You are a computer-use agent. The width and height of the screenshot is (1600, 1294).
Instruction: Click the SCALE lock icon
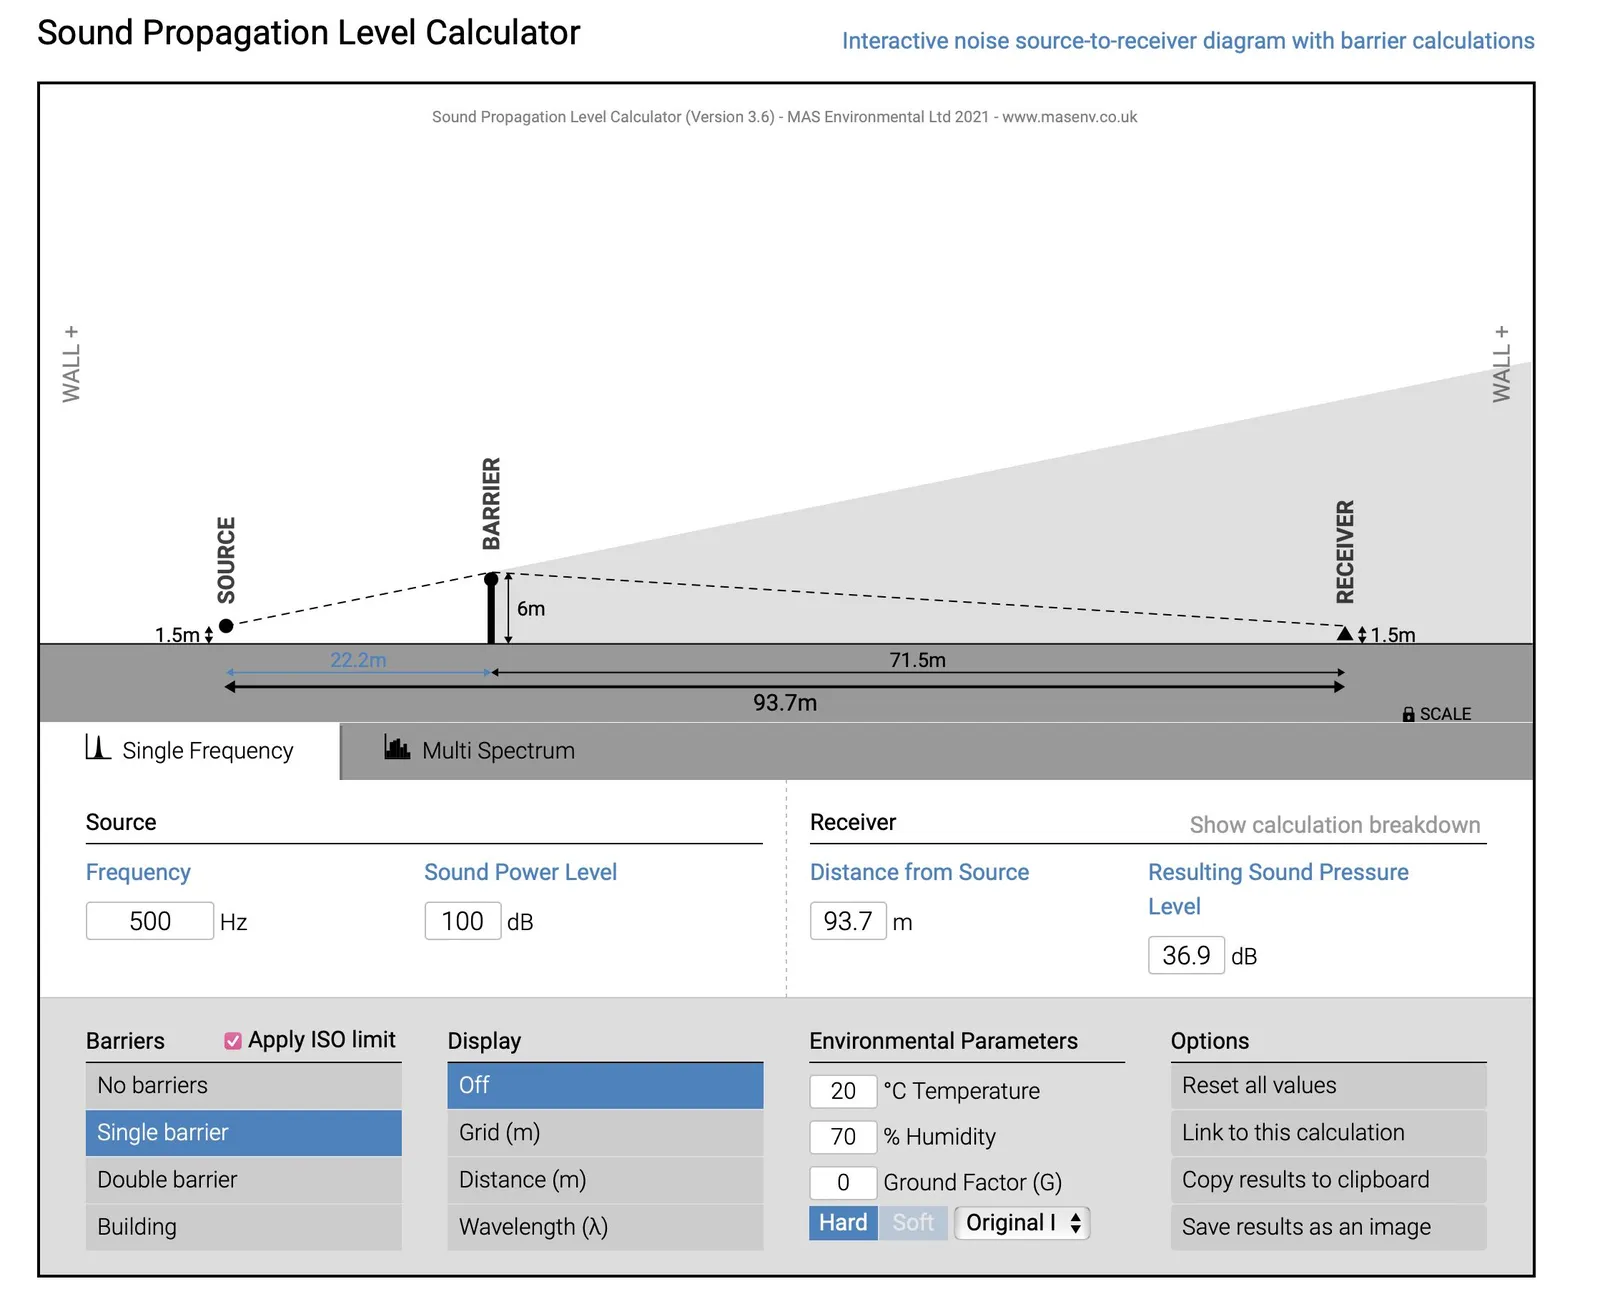tap(1408, 714)
